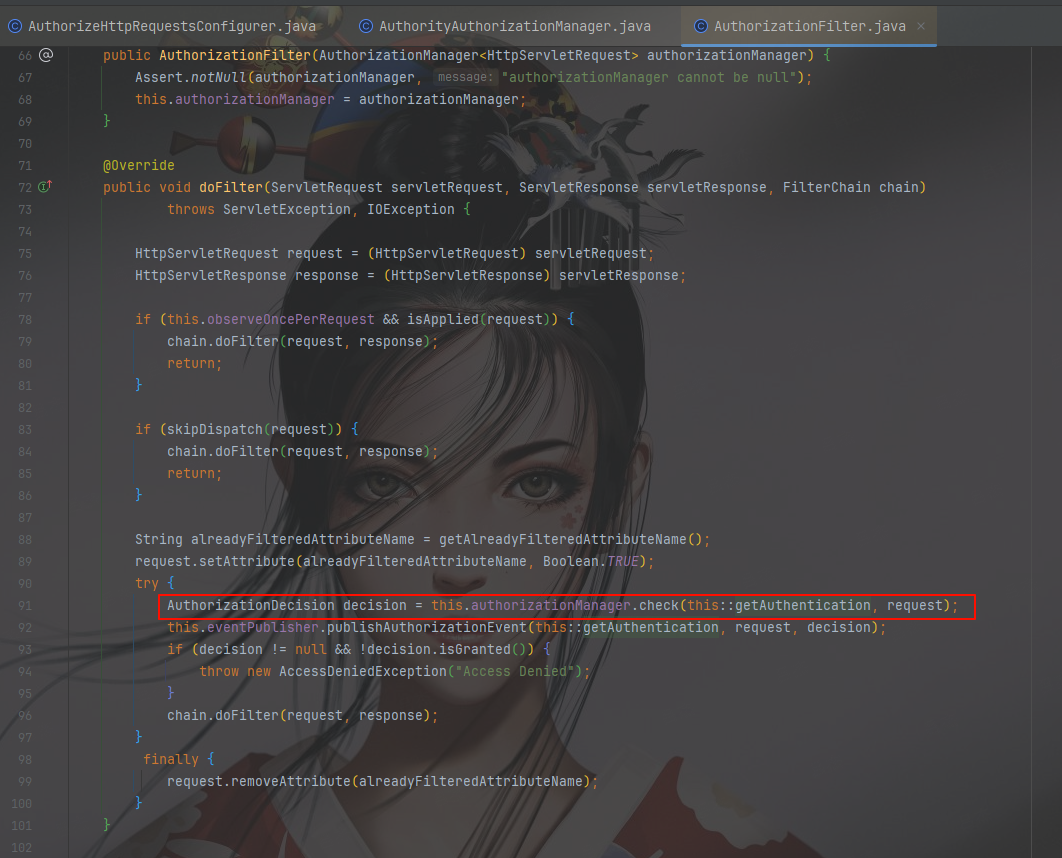Click the isApplied call on line 78
The width and height of the screenshot is (1062, 858).
443,319
